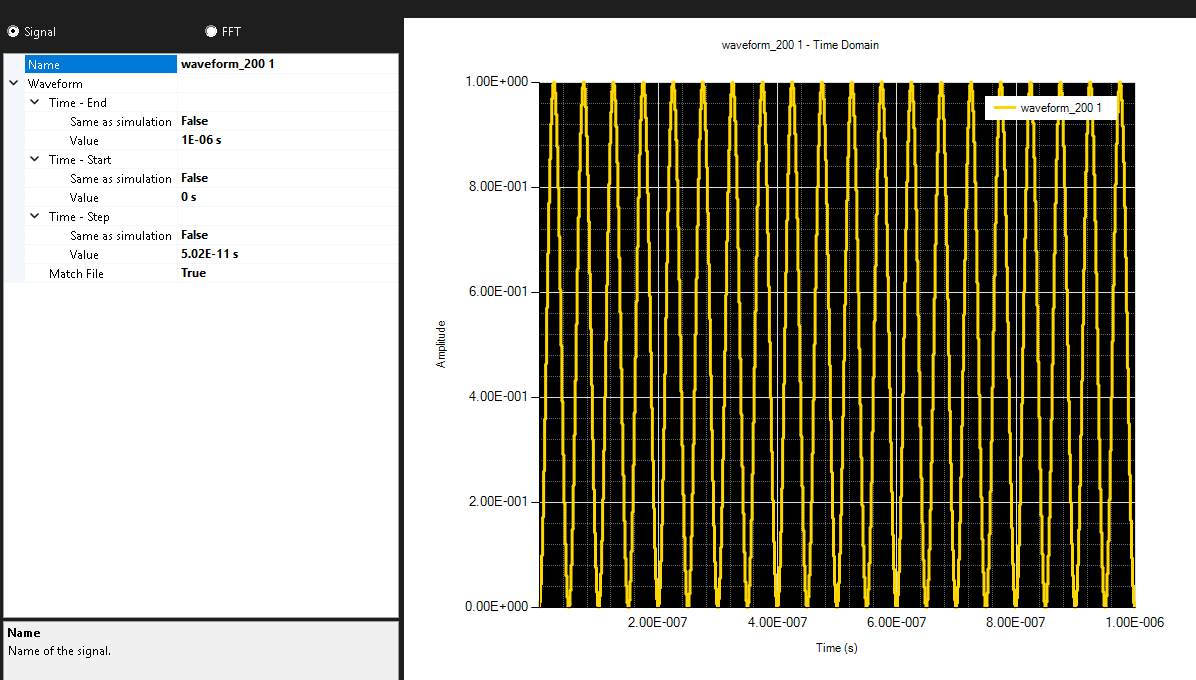This screenshot has width=1196, height=680.
Task: Click the 8.00E-001 y-axis tick label
Action: click(498, 187)
